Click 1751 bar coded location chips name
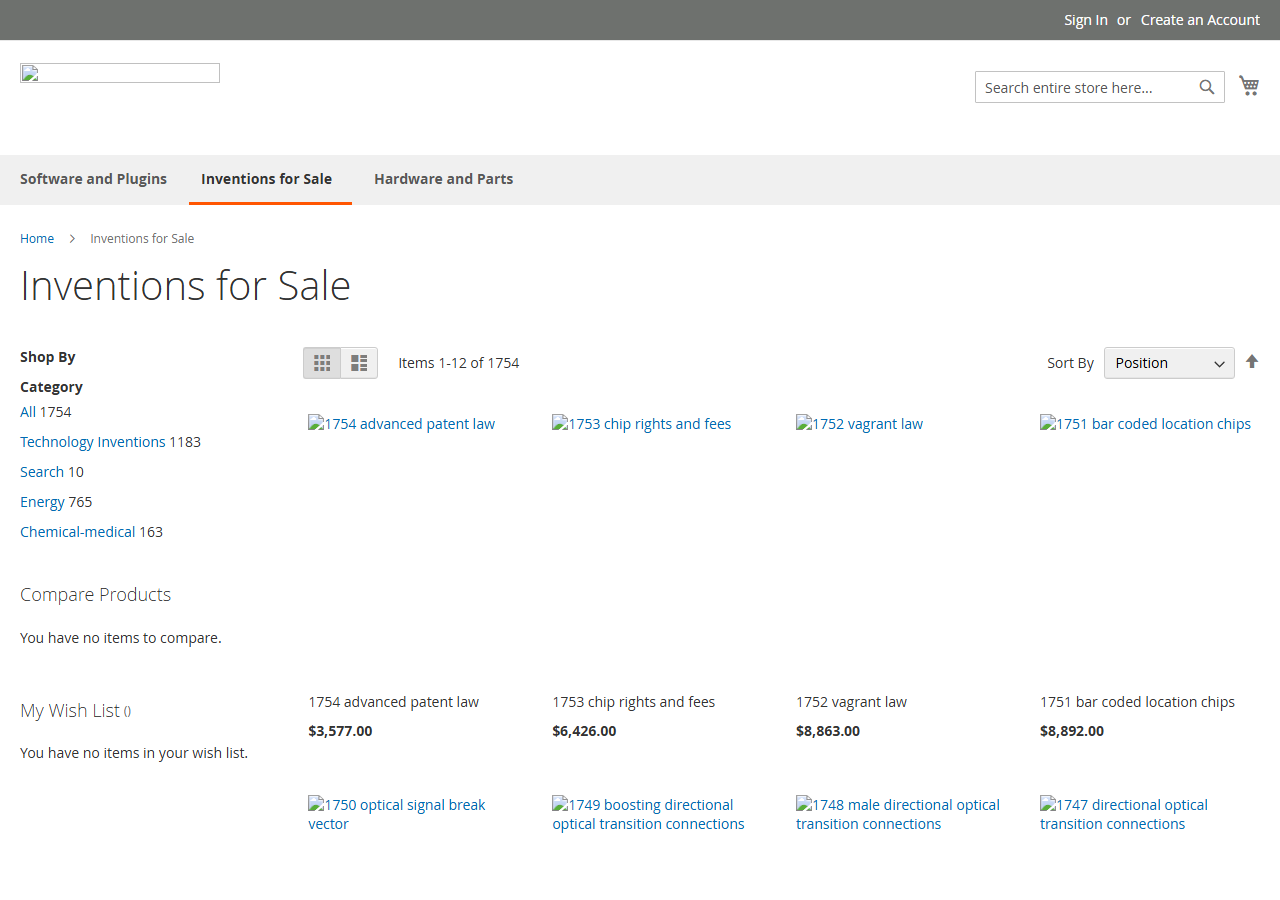The image size is (1280, 900). [x=1137, y=702]
